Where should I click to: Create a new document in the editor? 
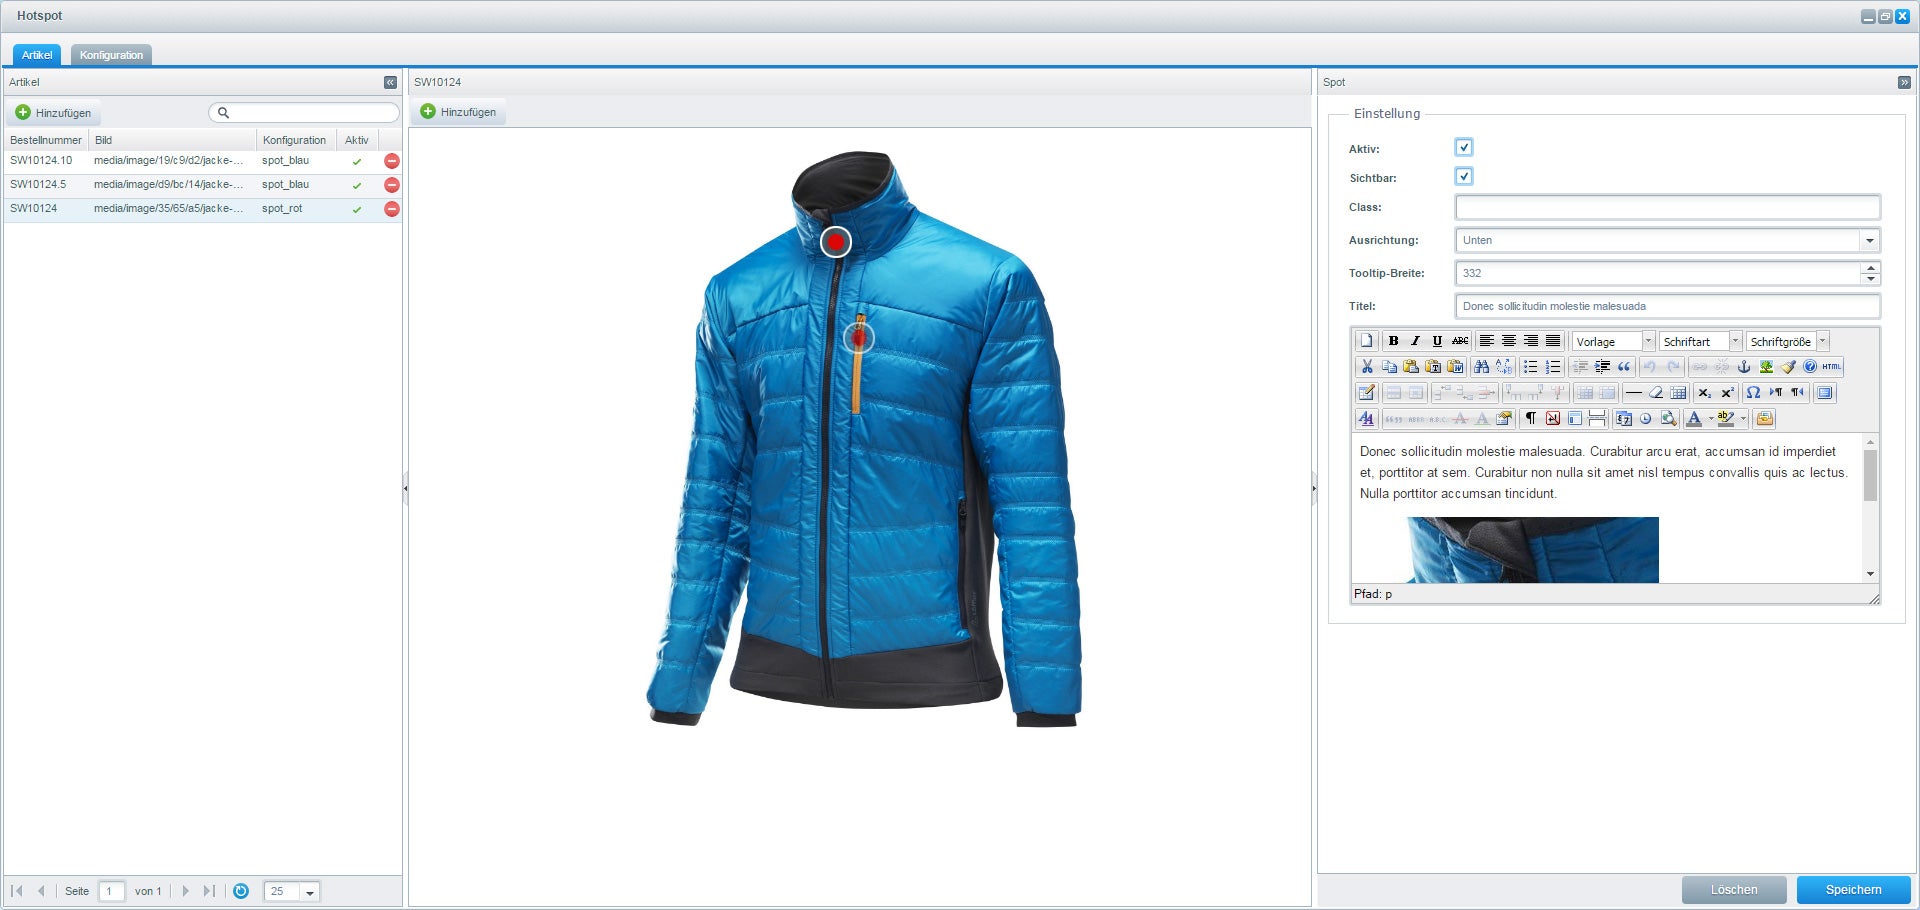pyautogui.click(x=1366, y=341)
